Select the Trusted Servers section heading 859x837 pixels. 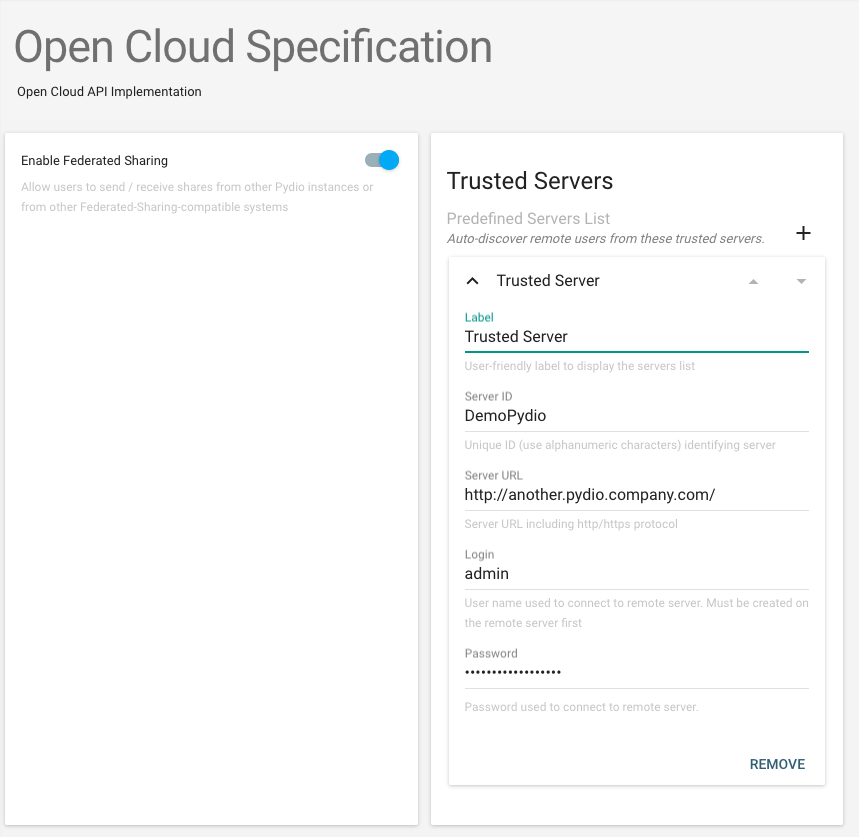[x=530, y=181]
